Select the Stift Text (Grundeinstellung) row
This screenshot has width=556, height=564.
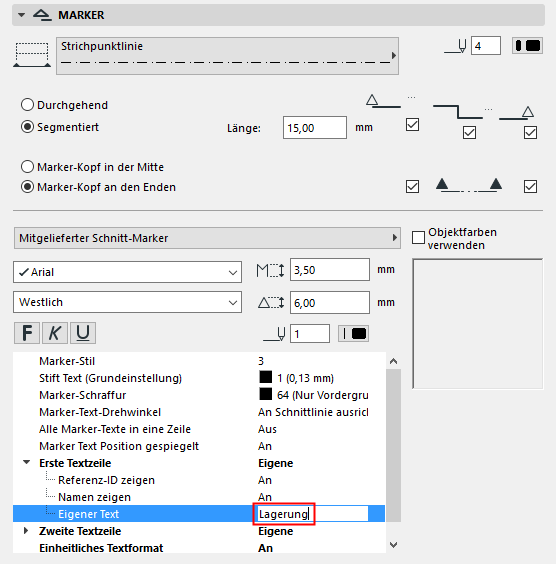pyautogui.click(x=199, y=378)
